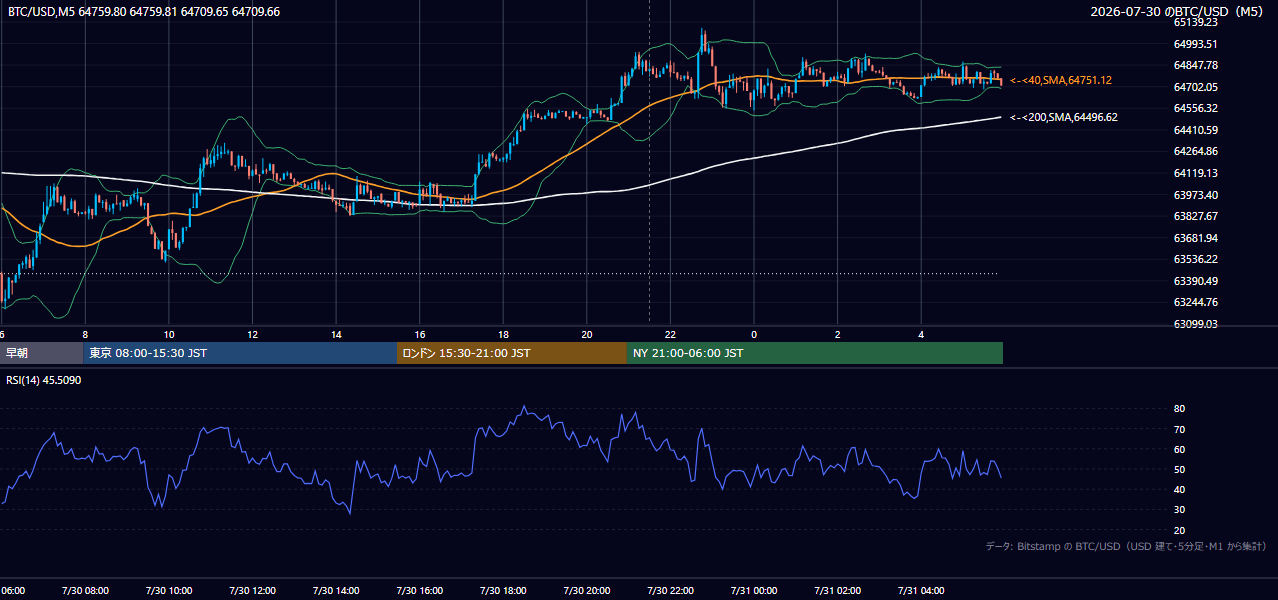Click the RSI axis level 60
The width and height of the screenshot is (1278, 600).
(x=1180, y=449)
